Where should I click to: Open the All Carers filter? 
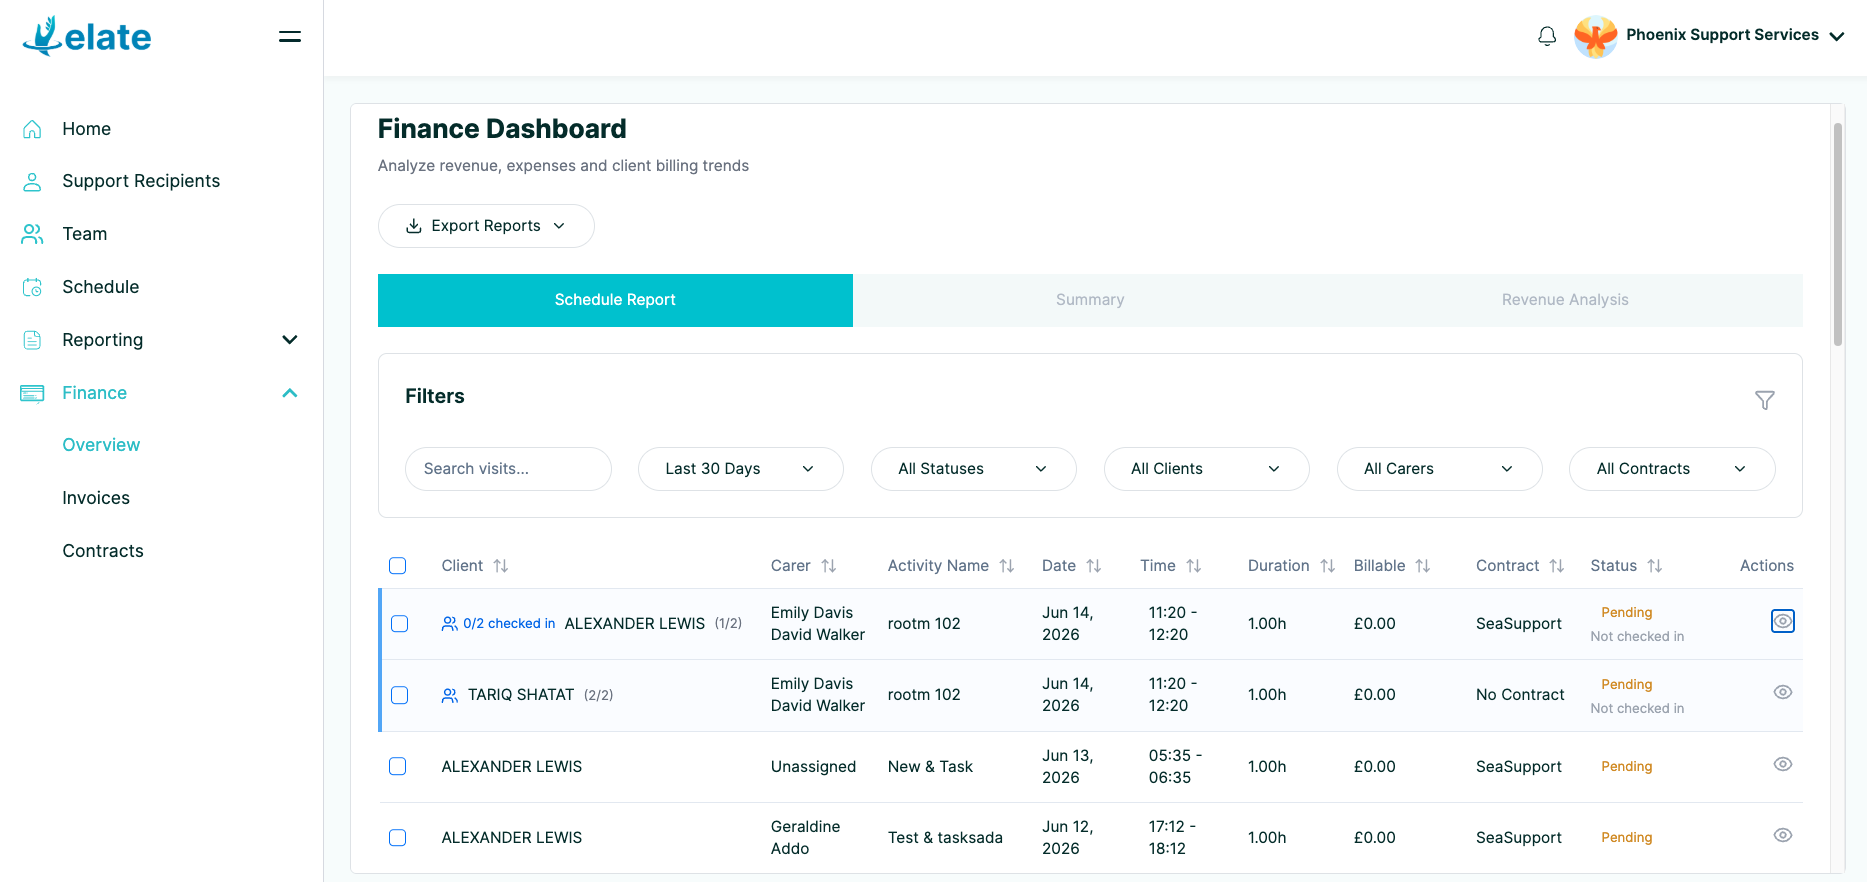tap(1440, 469)
